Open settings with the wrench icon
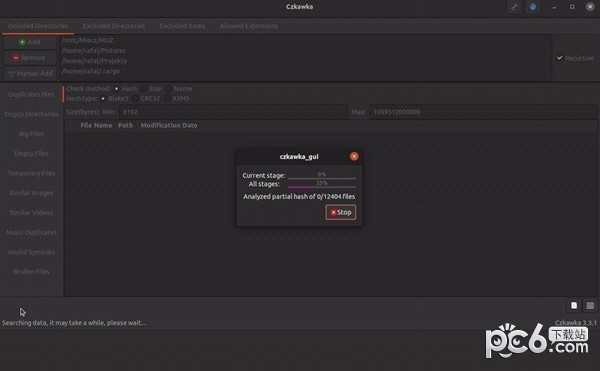This screenshot has height=371, width=600. [x=514, y=7]
